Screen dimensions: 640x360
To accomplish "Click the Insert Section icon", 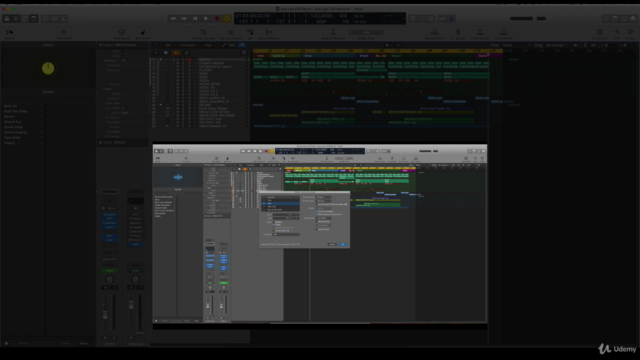I will coord(480,33).
